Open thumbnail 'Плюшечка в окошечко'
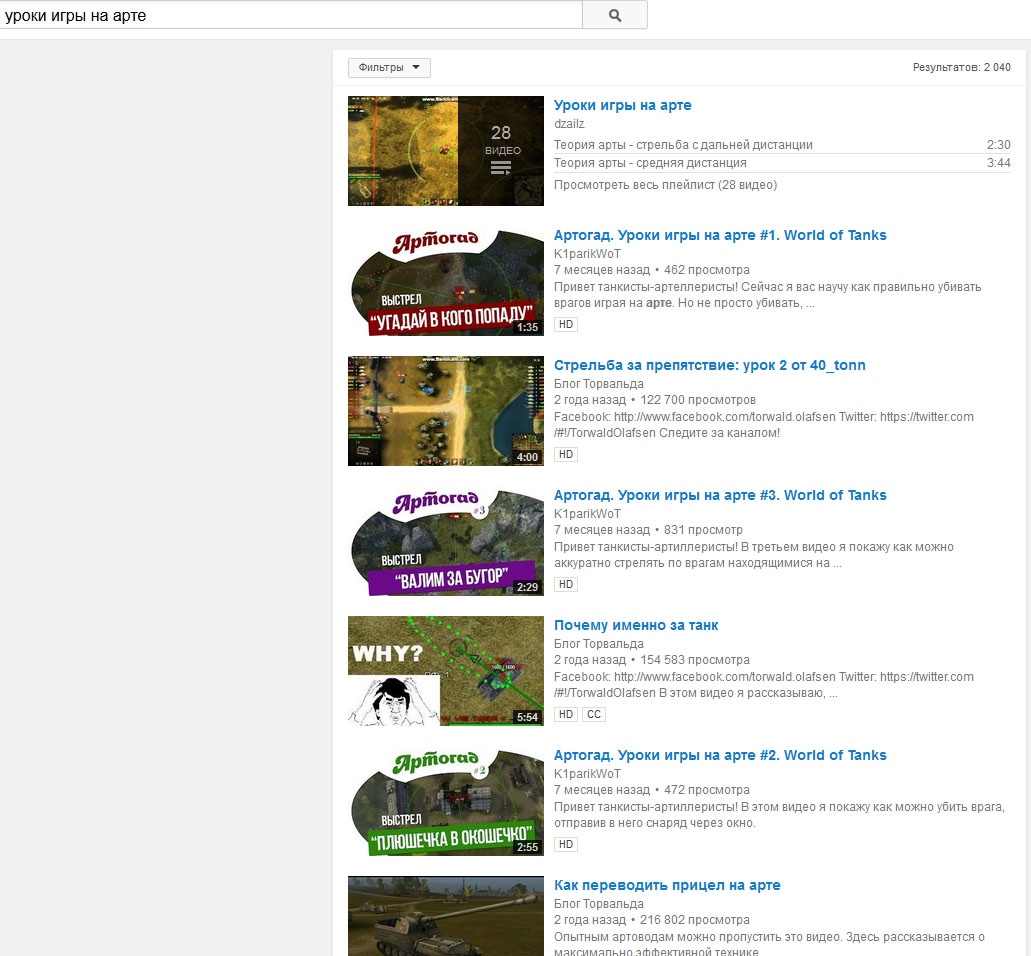Screen dimensions: 1031x956 pyautogui.click(x=445, y=801)
